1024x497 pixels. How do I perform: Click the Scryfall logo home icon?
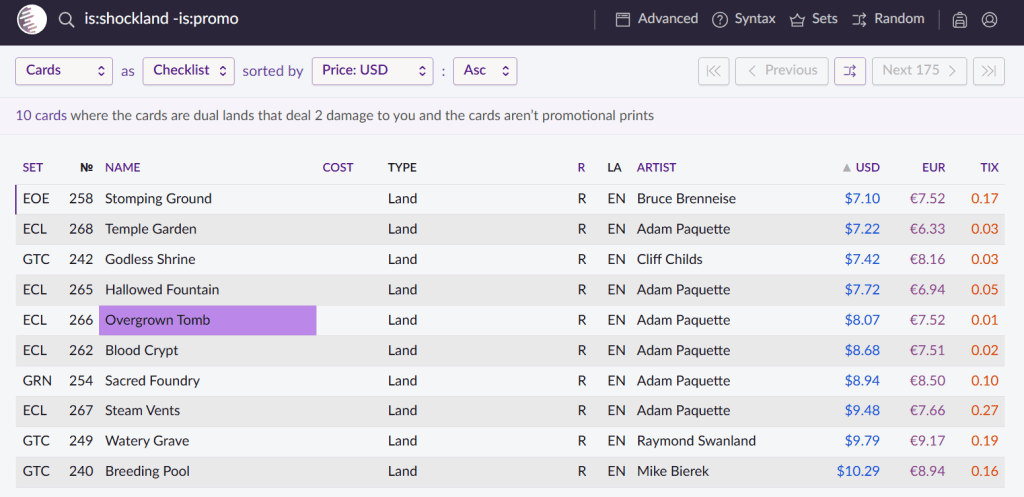point(32,20)
